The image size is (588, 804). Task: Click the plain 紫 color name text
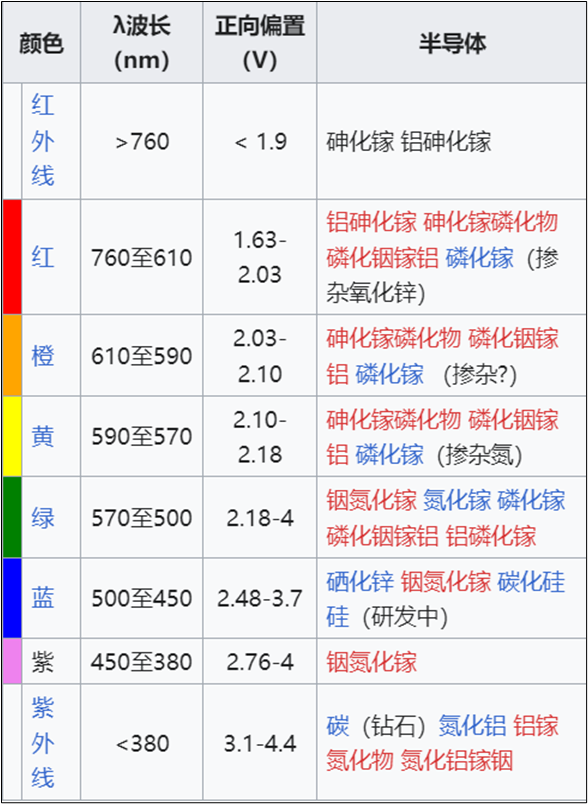click(43, 661)
